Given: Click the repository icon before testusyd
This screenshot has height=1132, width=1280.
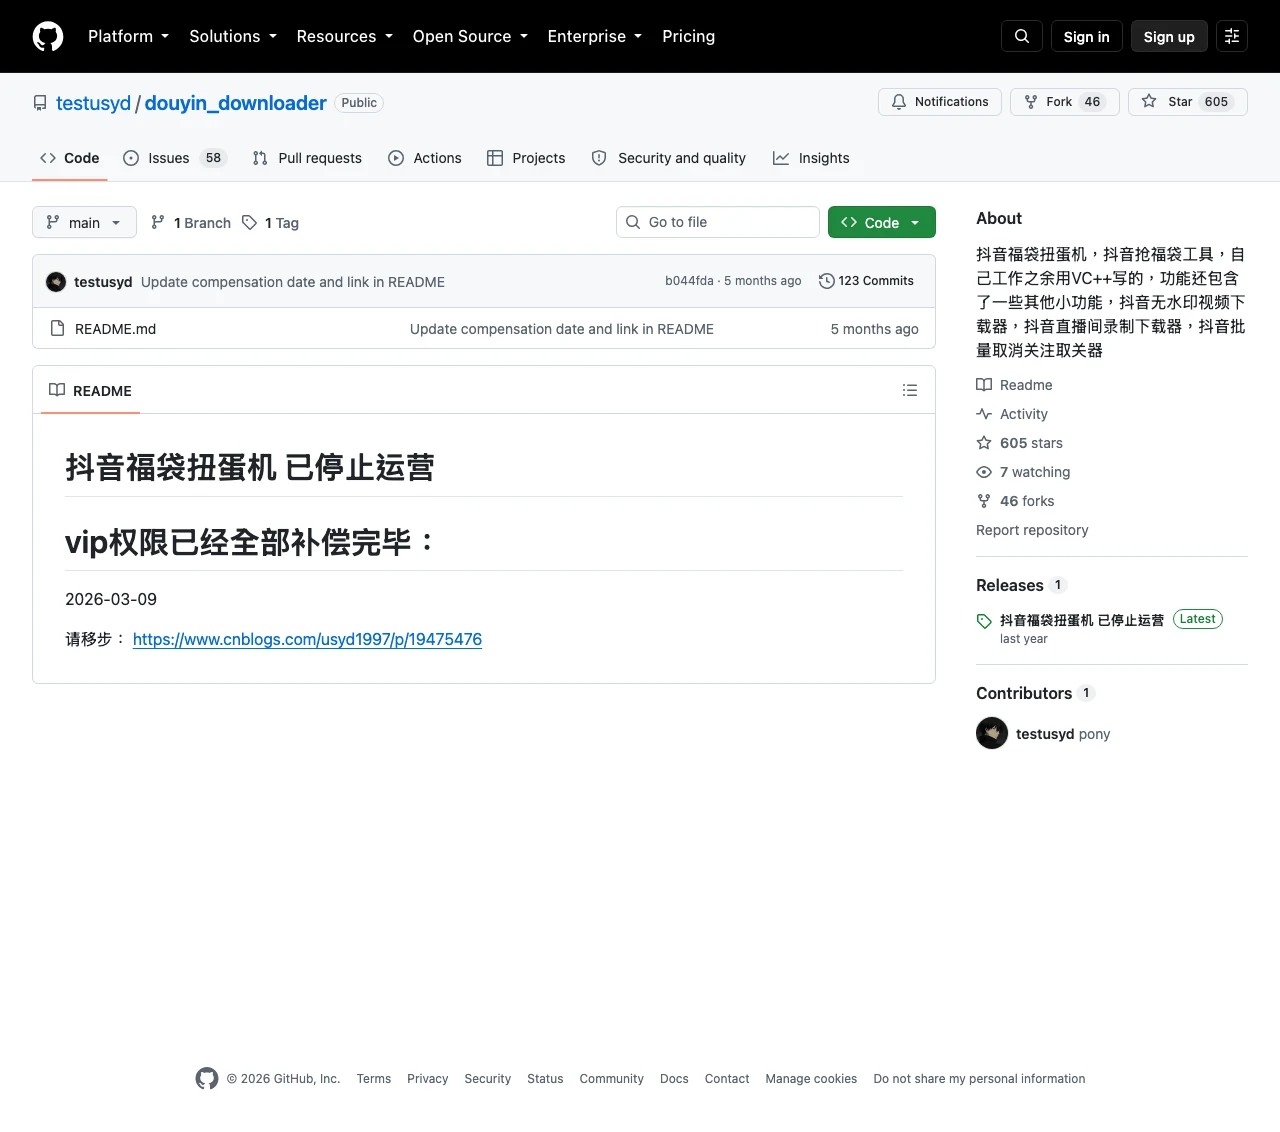Looking at the screenshot, I should point(40,103).
